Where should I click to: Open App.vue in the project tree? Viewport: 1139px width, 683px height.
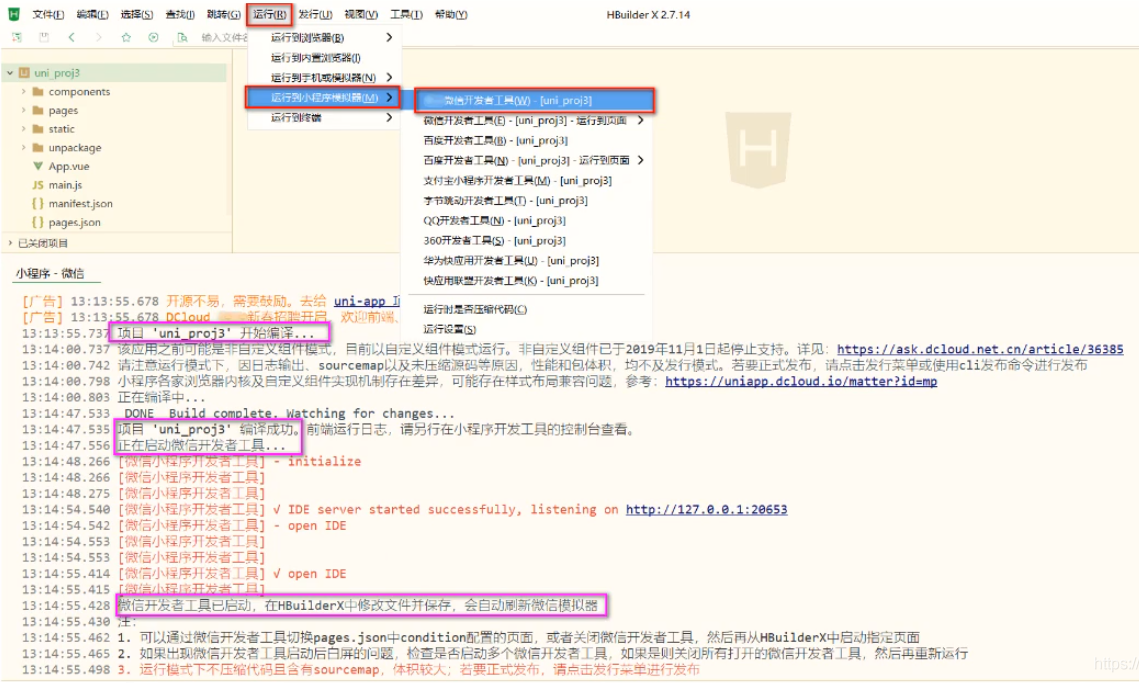tap(69, 166)
